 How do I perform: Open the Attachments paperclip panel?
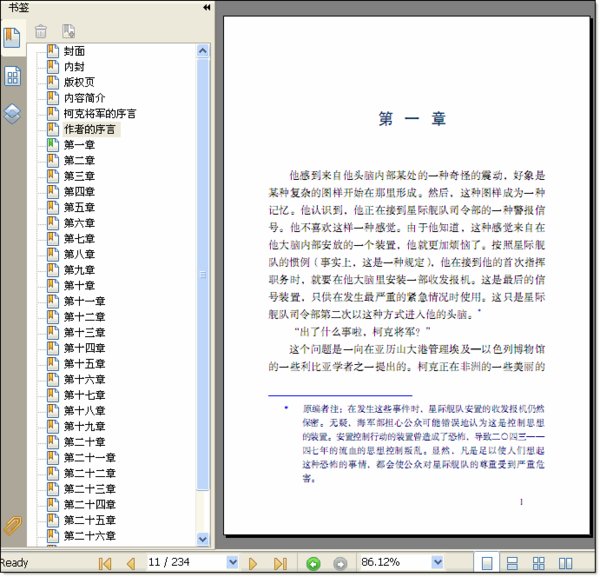coord(12,527)
